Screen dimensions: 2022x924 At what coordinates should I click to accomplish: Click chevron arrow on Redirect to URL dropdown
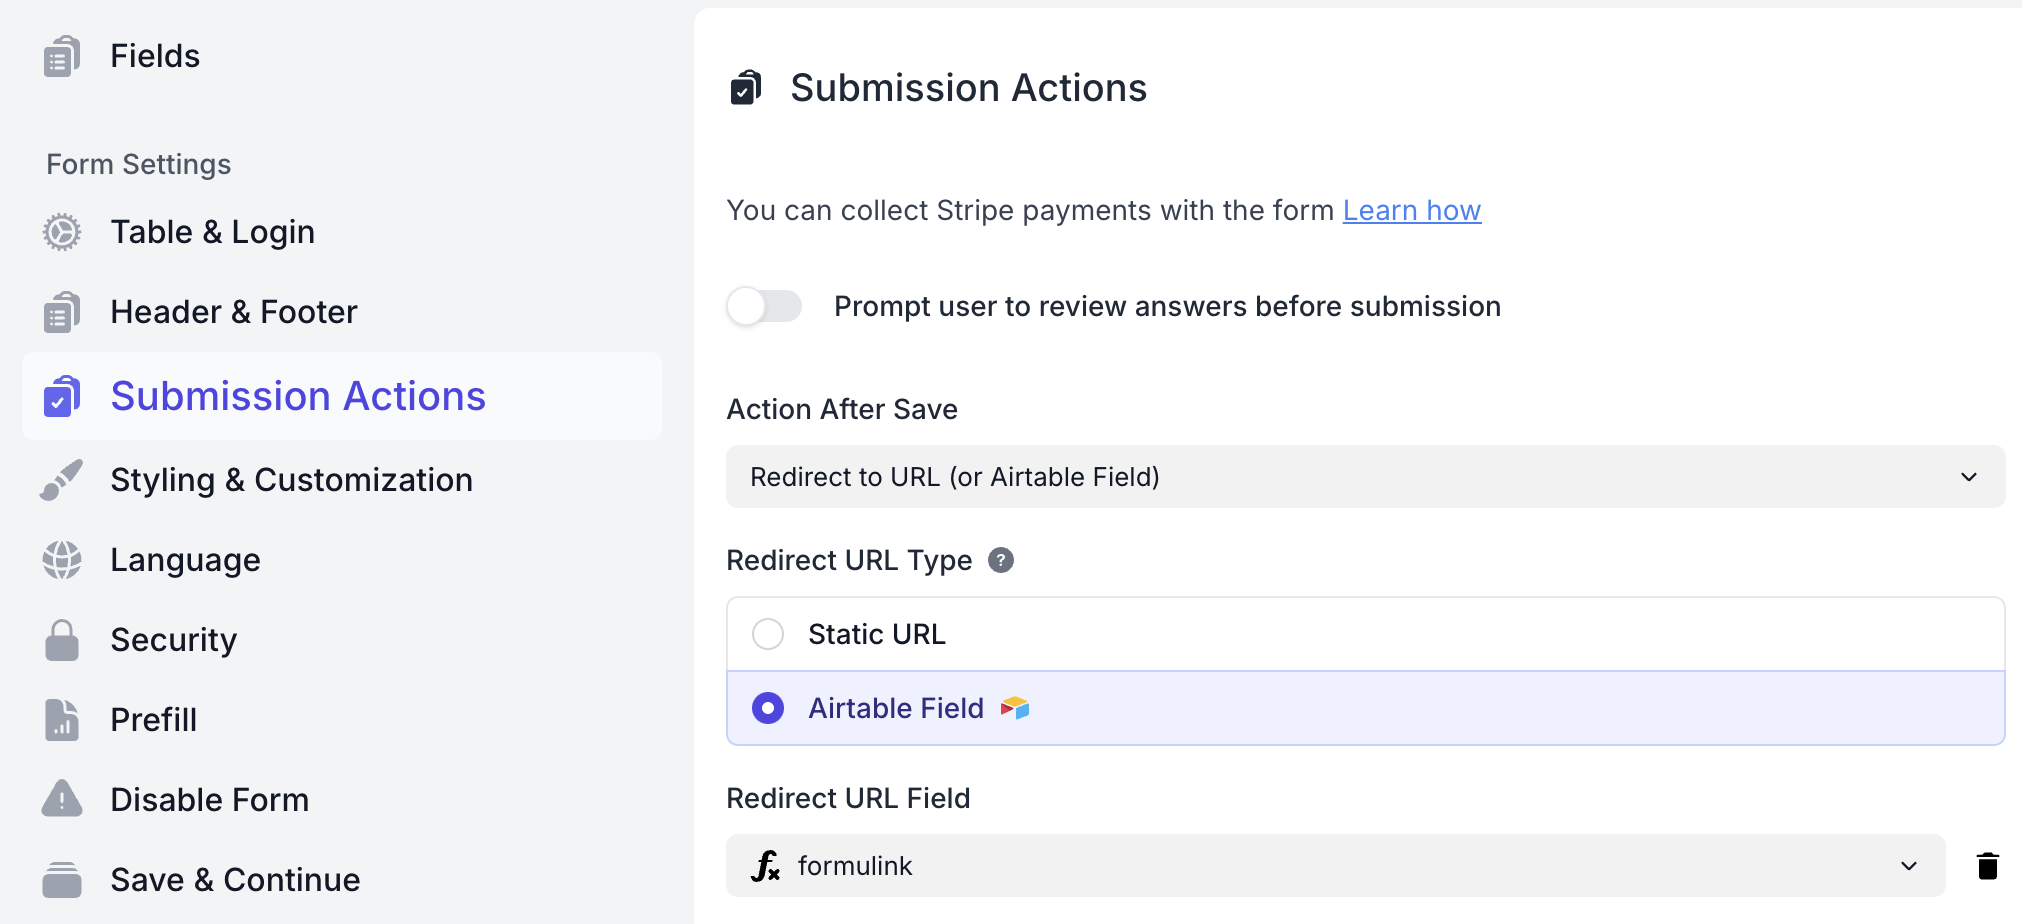point(1968,477)
